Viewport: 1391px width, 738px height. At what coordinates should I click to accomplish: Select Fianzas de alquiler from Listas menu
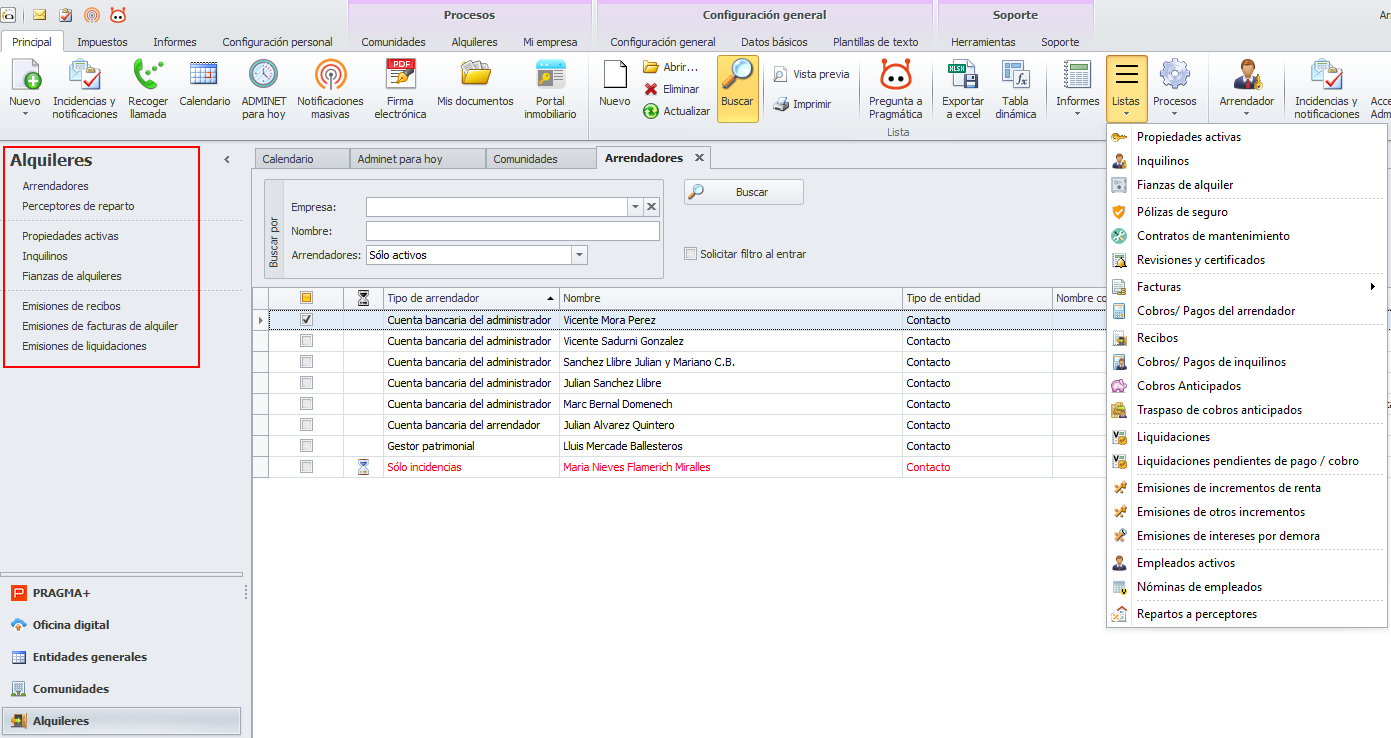(1184, 185)
